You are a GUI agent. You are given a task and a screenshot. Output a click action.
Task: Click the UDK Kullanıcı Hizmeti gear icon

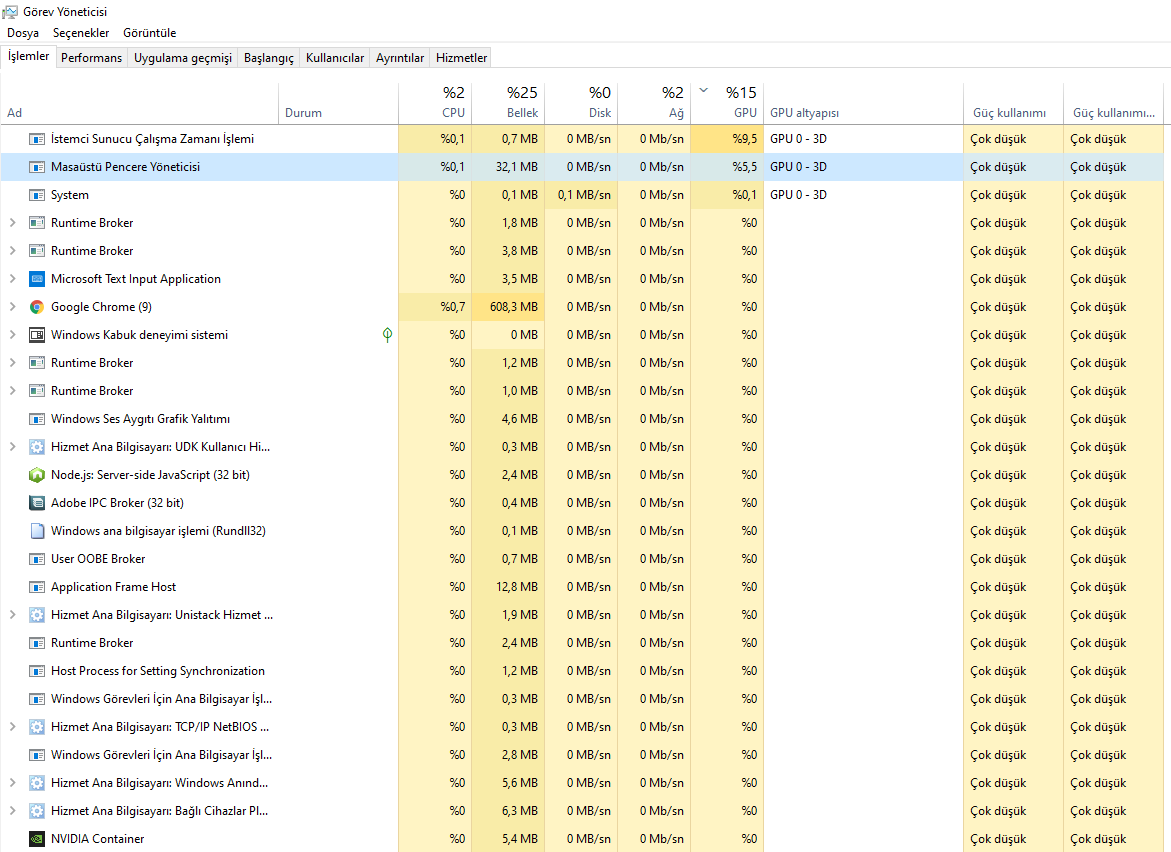[x=37, y=447]
